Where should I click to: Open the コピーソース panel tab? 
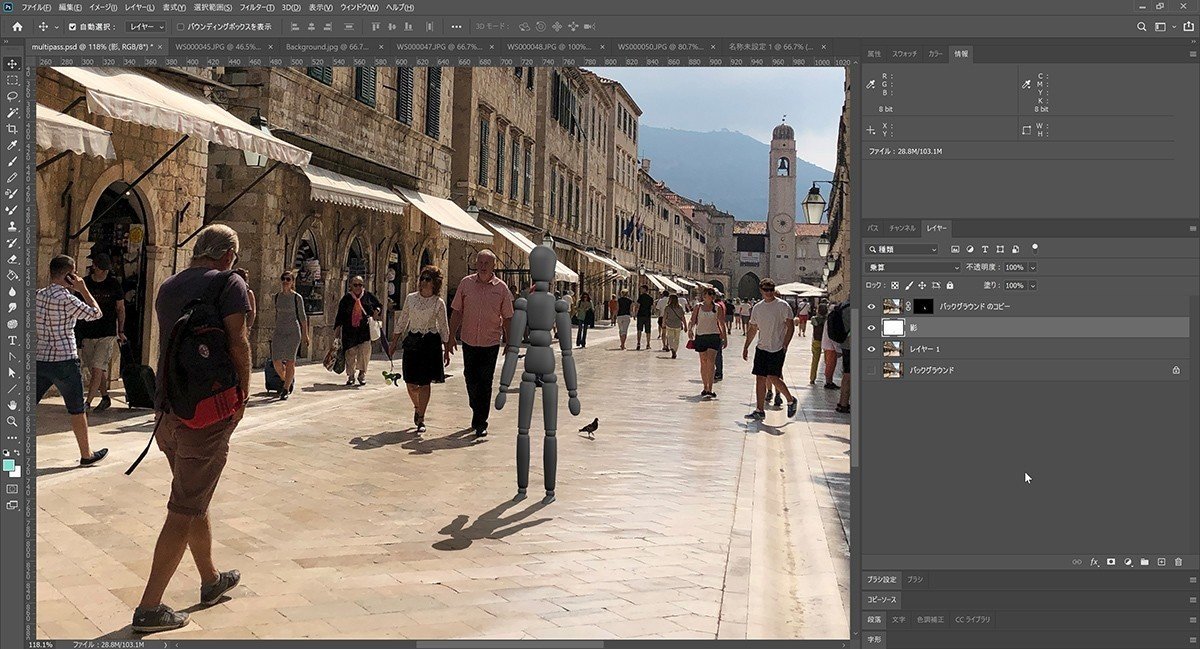click(882, 599)
